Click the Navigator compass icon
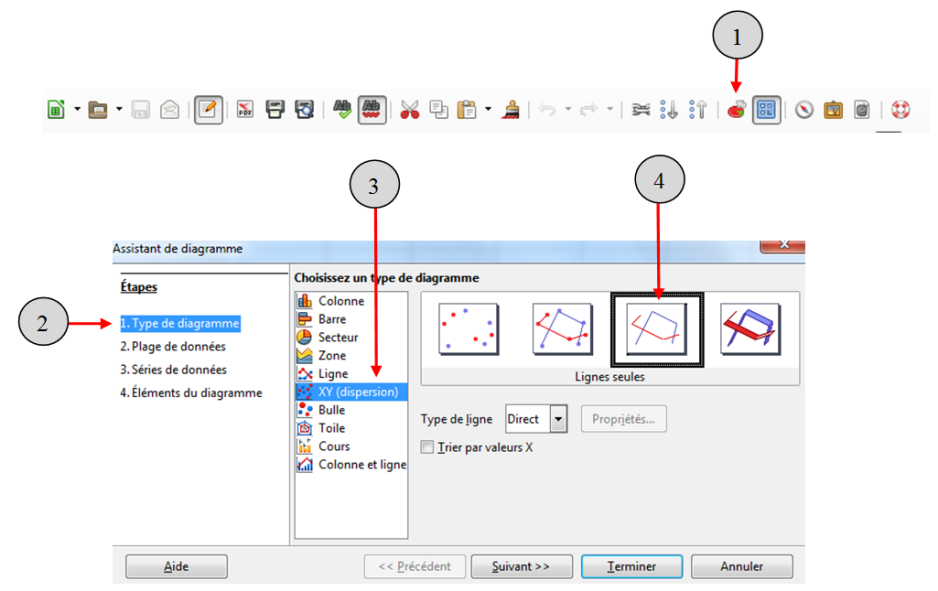Viewport: 938px width, 591px height. (x=804, y=109)
